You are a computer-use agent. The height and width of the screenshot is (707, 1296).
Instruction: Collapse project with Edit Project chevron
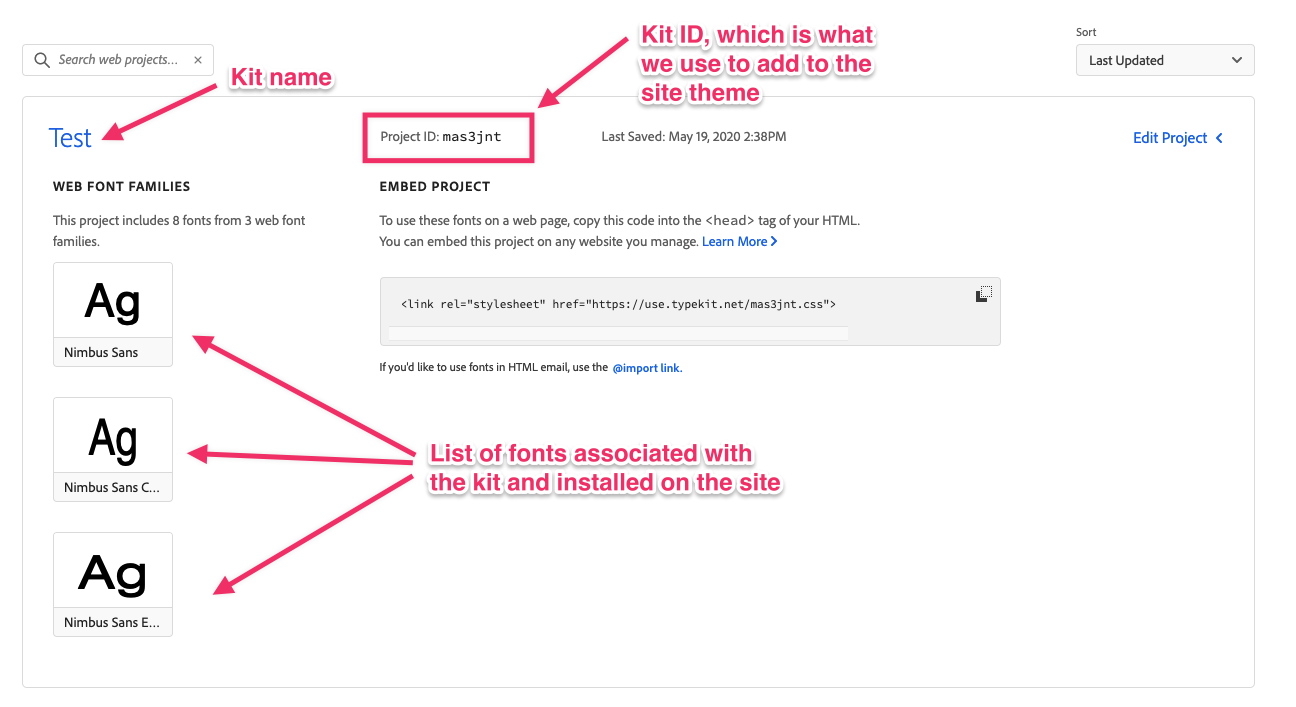pyautogui.click(x=1219, y=138)
